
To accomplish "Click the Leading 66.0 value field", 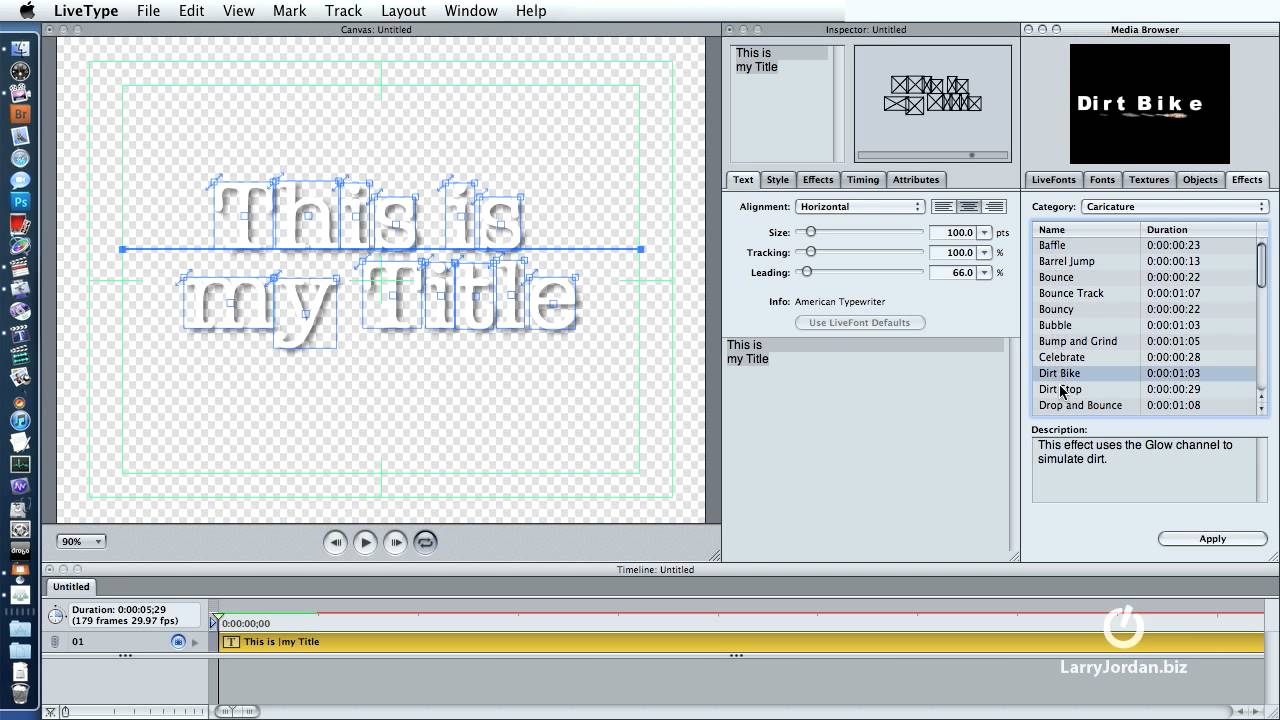I will click(x=953, y=272).
